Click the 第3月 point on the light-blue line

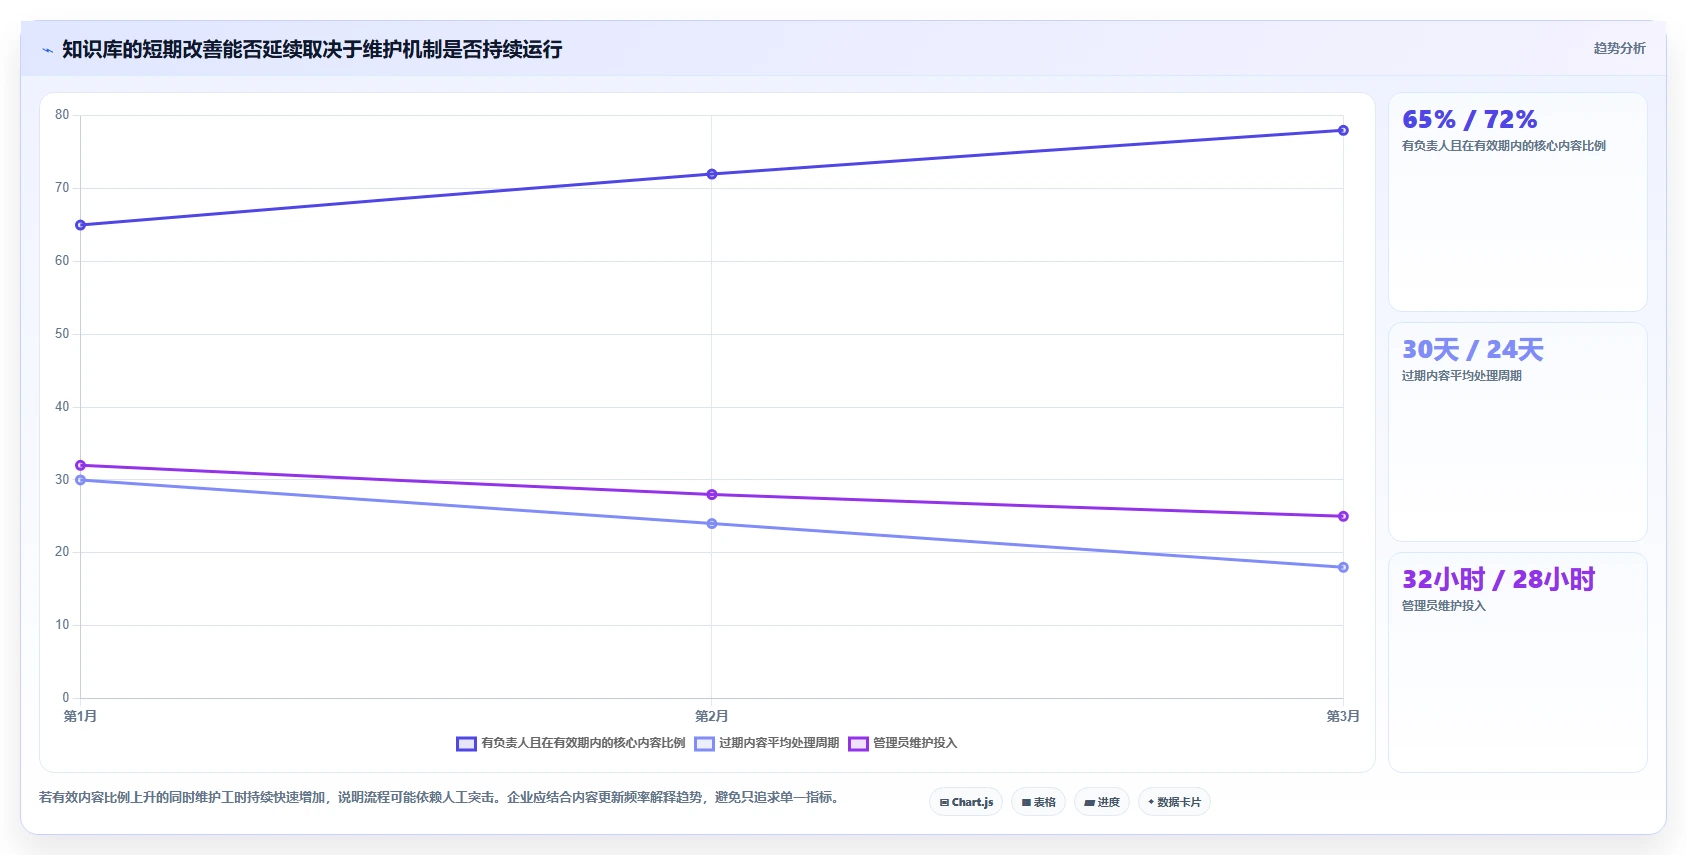(1343, 567)
